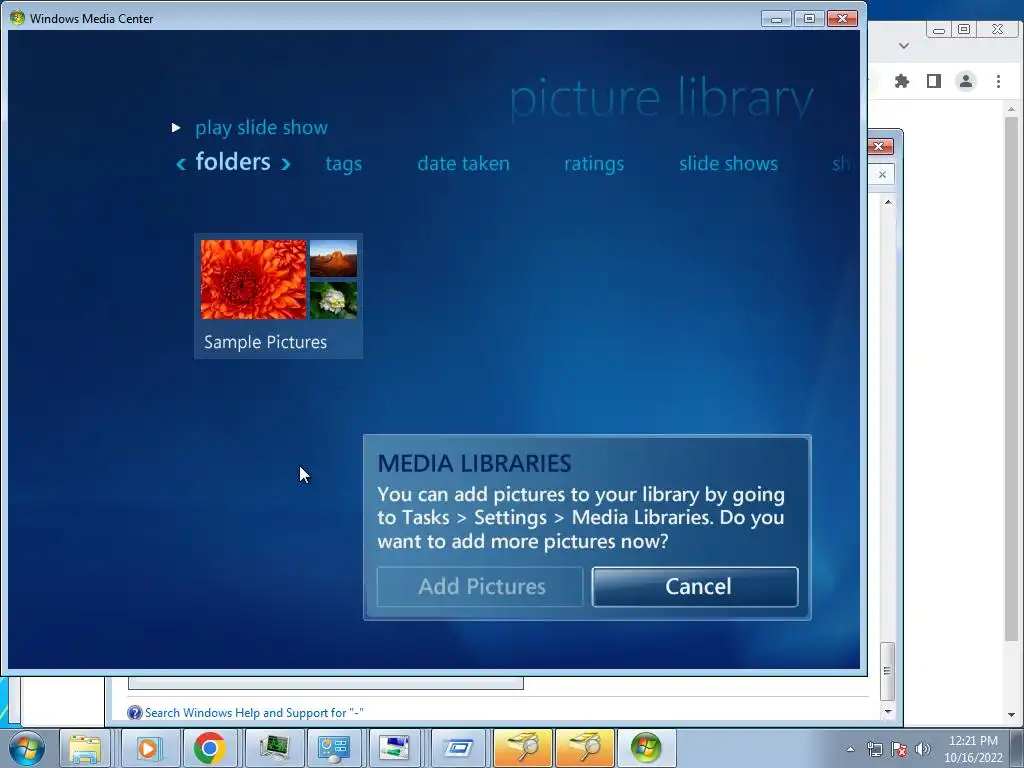The height and width of the screenshot is (768, 1024).
Task: Switch to slide shows view
Action: [x=728, y=163]
